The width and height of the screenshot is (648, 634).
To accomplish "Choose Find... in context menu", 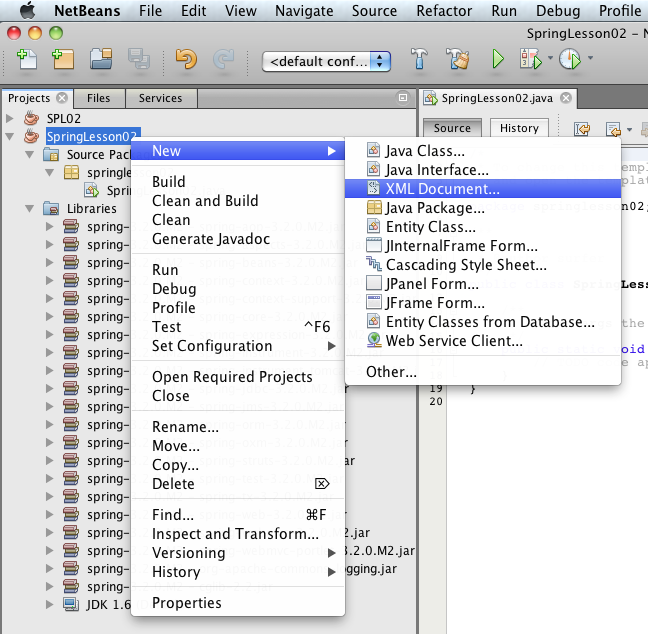I will click(x=238, y=515).
